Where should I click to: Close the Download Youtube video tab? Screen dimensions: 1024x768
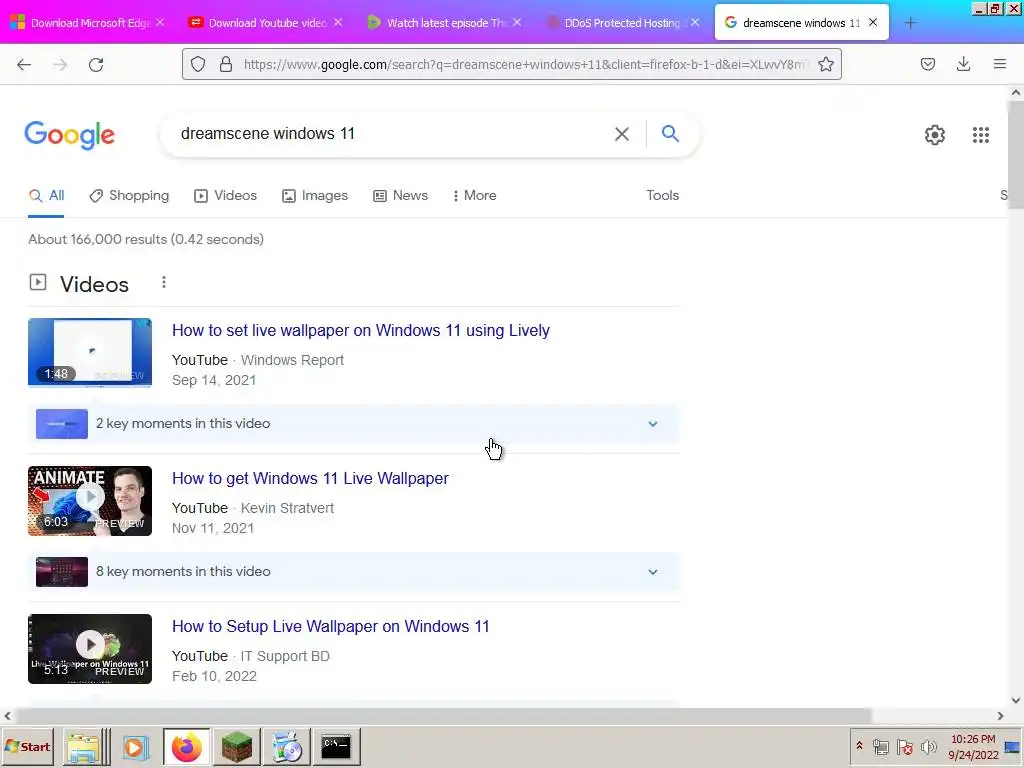tap(338, 22)
